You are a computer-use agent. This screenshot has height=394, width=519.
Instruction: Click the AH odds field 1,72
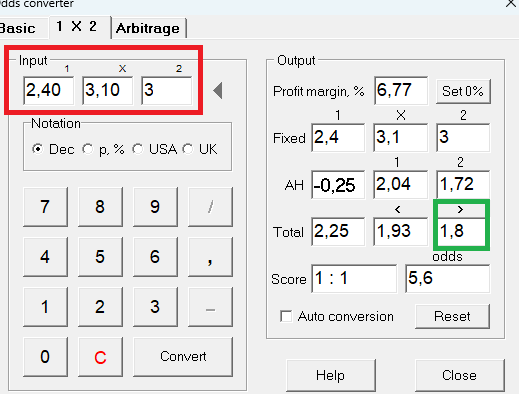(463, 185)
